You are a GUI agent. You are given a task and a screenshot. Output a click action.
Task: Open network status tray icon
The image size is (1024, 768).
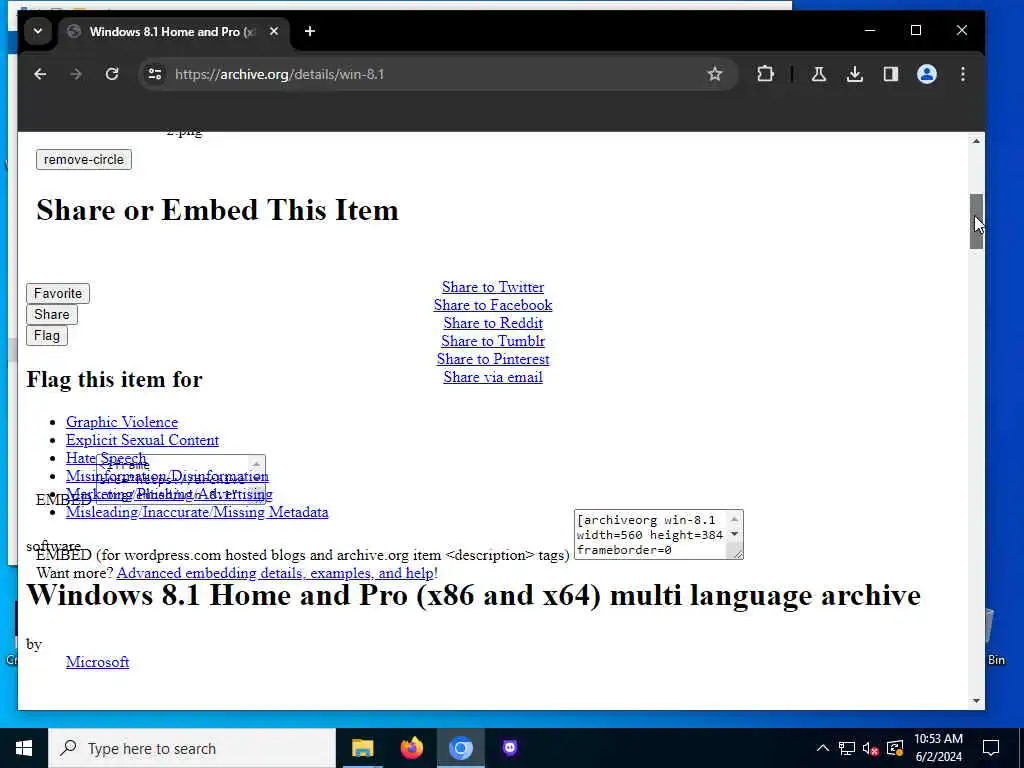point(847,748)
